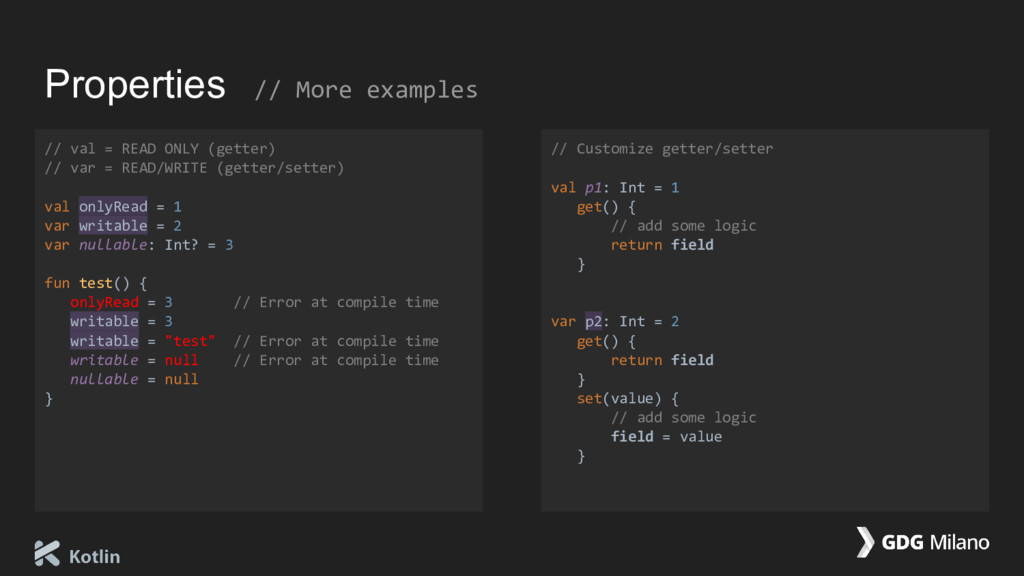The height and width of the screenshot is (576, 1024).
Task: Click '// add some logic' in p1 getter
Action: (x=684, y=226)
